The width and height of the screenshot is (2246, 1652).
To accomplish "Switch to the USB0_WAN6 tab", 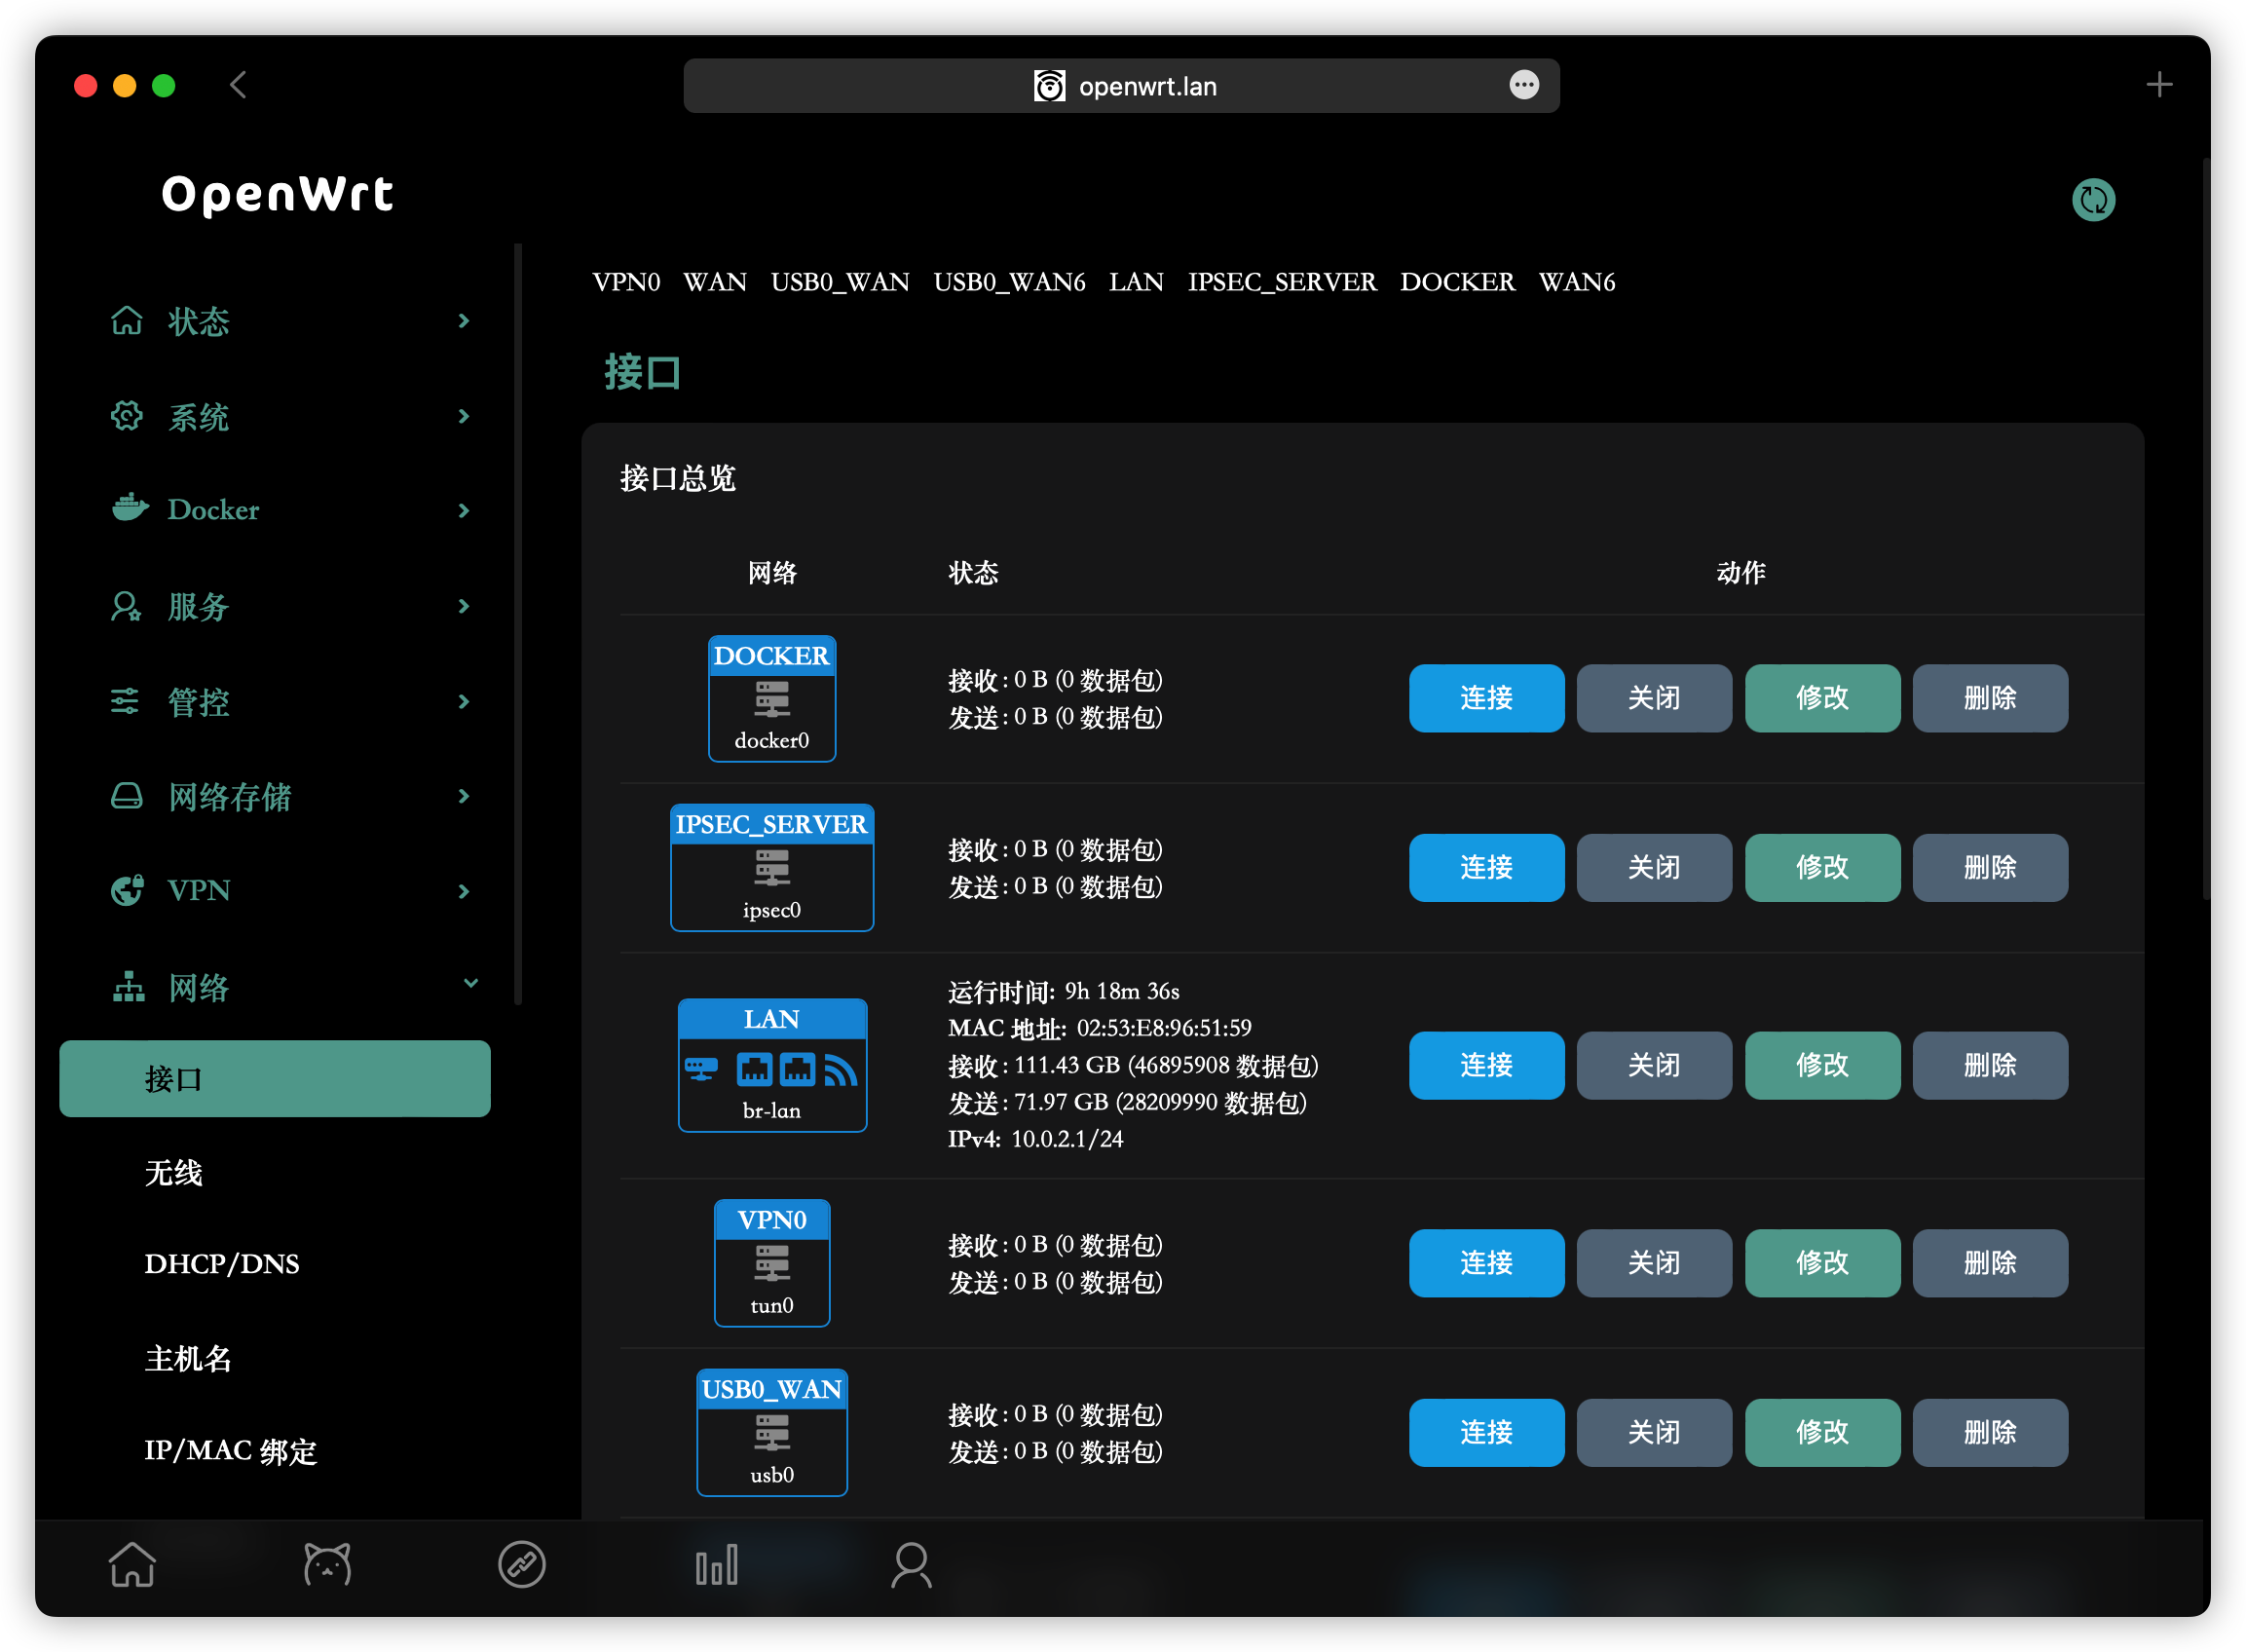I will click(x=1009, y=282).
